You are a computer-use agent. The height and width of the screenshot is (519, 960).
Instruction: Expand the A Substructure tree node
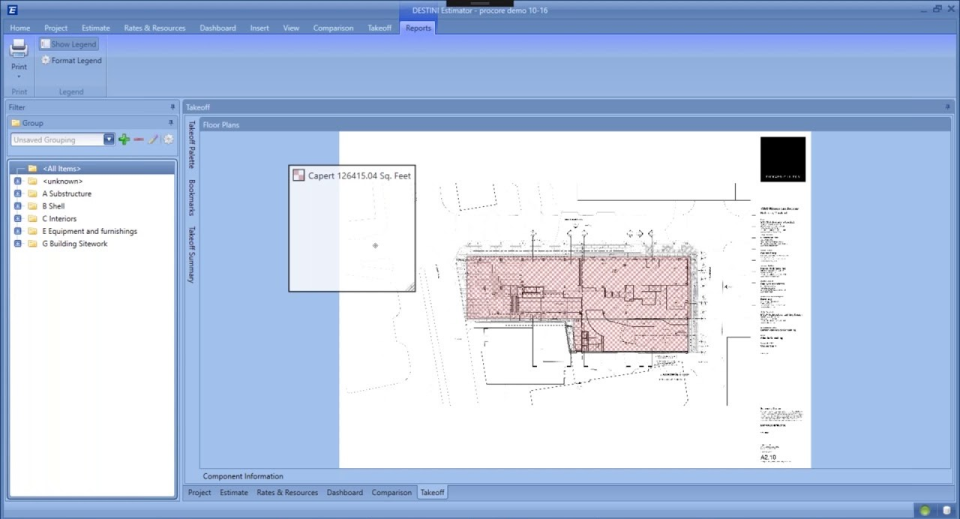pos(18,194)
